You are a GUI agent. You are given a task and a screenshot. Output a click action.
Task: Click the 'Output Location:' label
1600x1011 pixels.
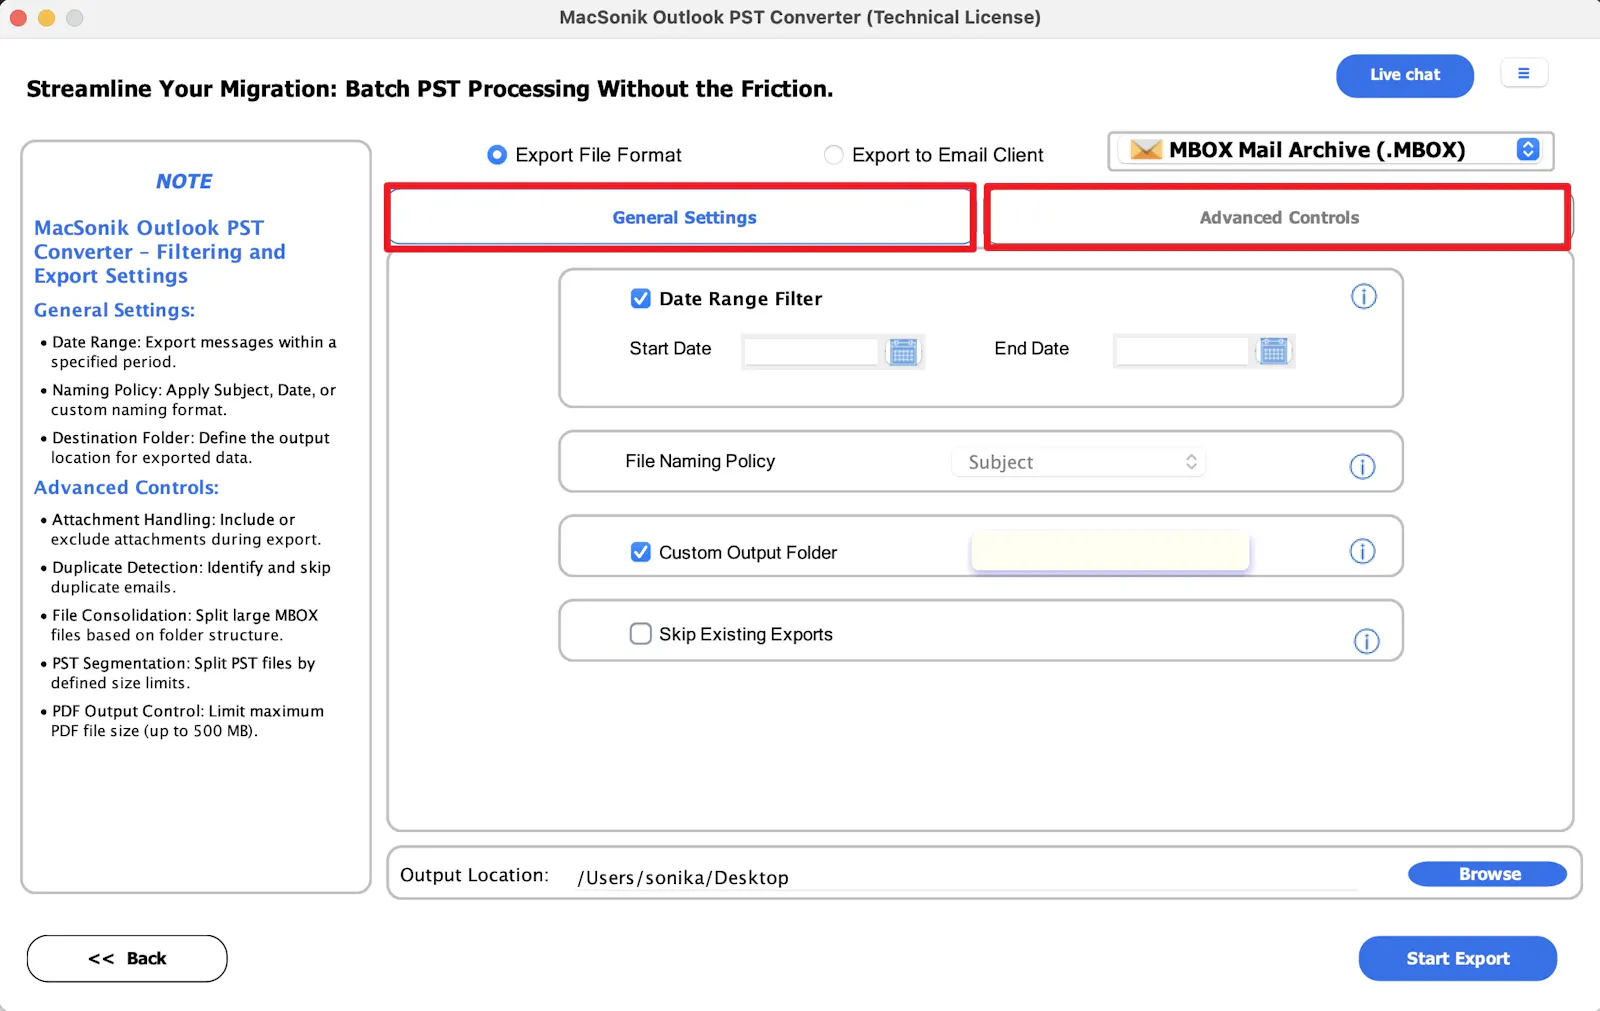(474, 875)
